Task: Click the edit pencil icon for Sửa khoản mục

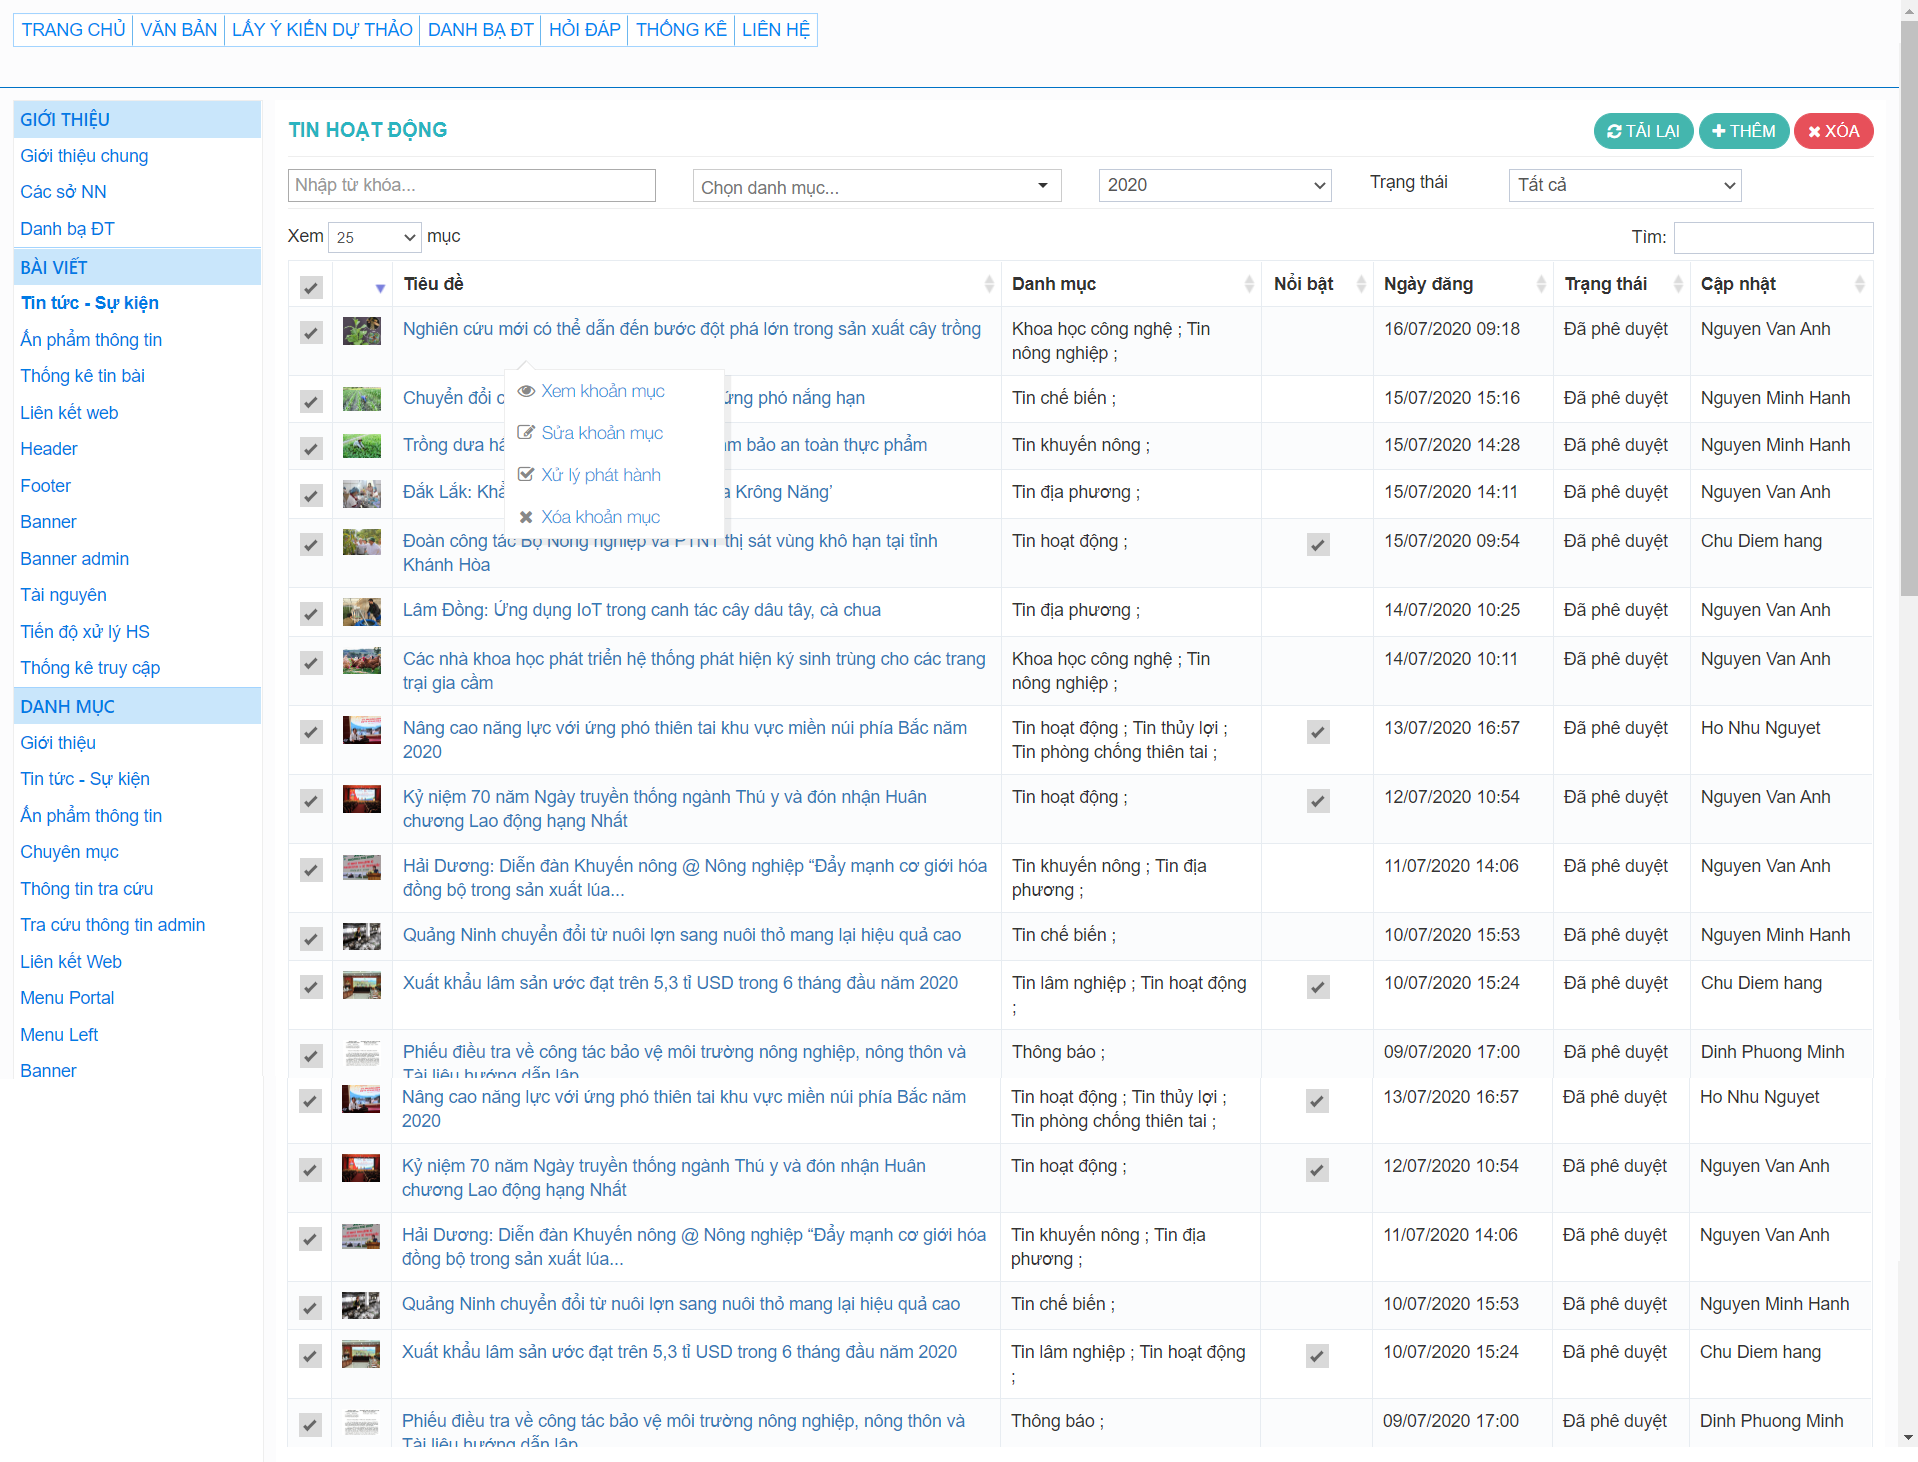Action: click(526, 433)
